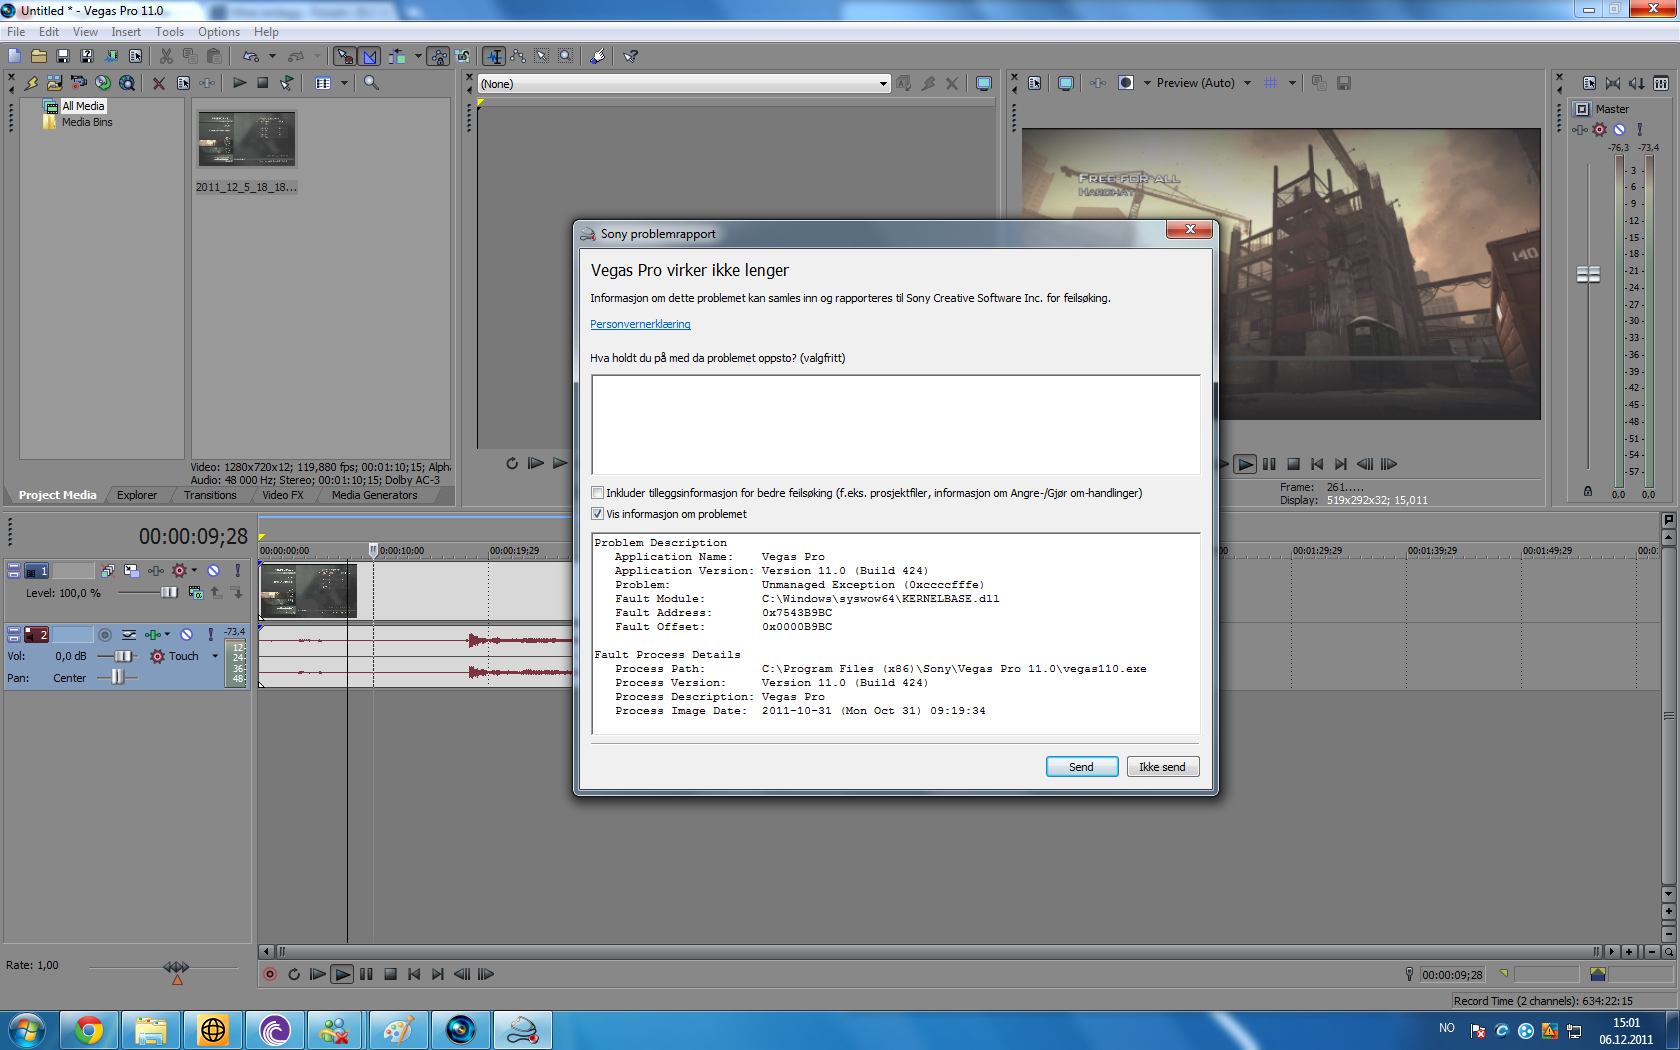Viewport: 1680px width, 1050px height.
Task: Open the Auto Ripple mode dropdown arrow
Action: coord(418,56)
